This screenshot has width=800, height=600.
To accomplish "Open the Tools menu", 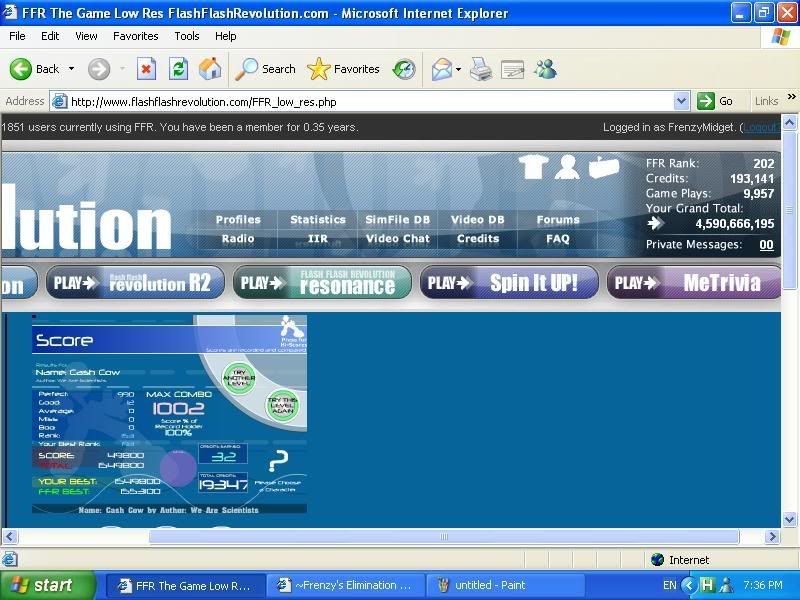I will click(x=187, y=36).
